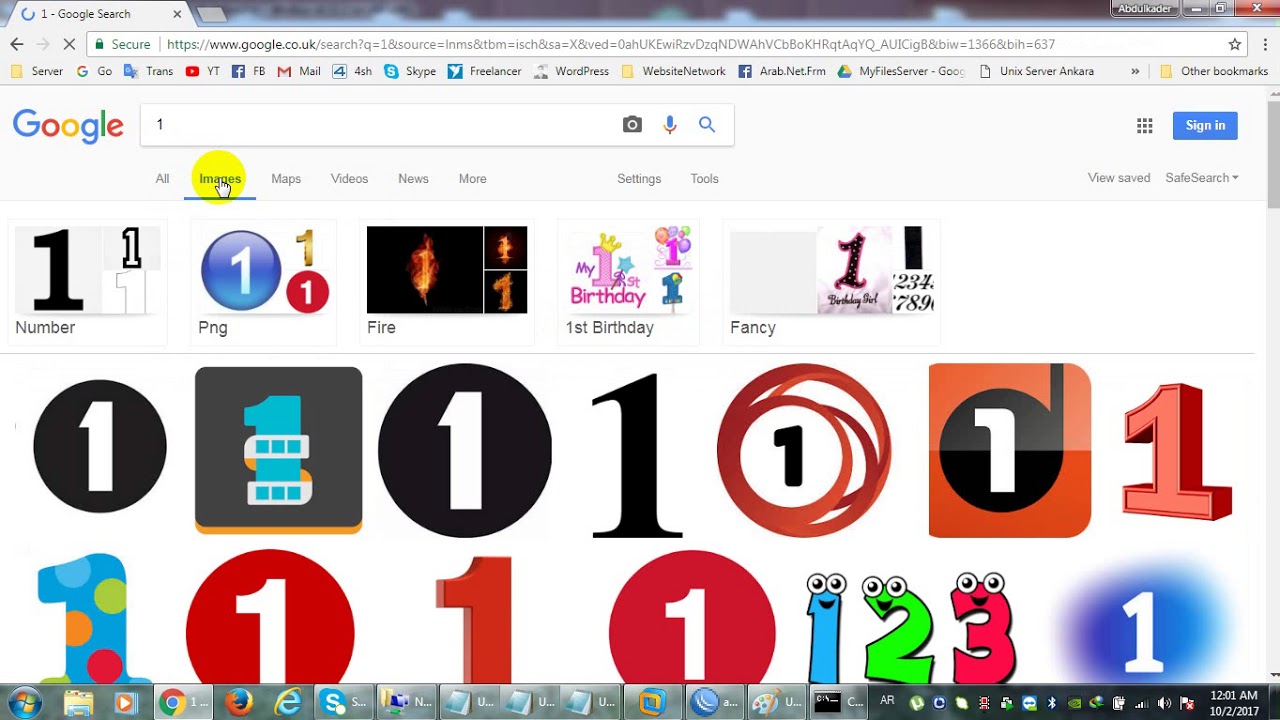
Task: Stop loading the page
Action: coord(69,44)
